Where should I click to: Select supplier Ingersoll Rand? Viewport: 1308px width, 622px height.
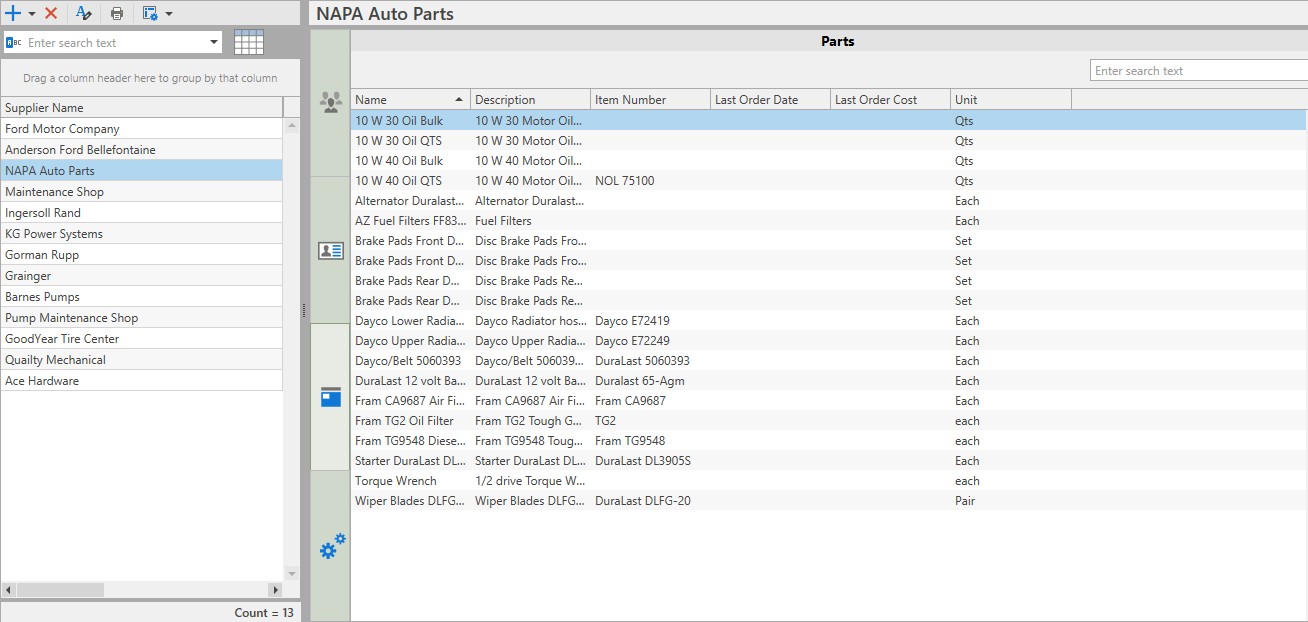click(142, 212)
